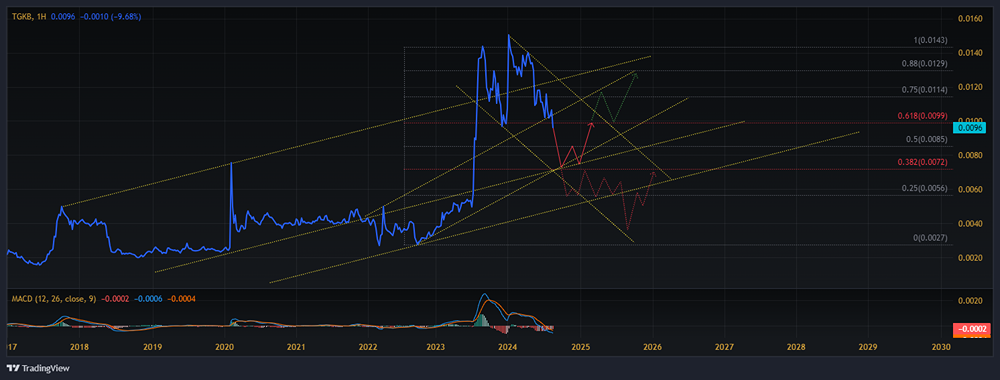Screen dimensions: 1000x380
Task: Click the 2021 year on time axis
Action: tap(296, 347)
